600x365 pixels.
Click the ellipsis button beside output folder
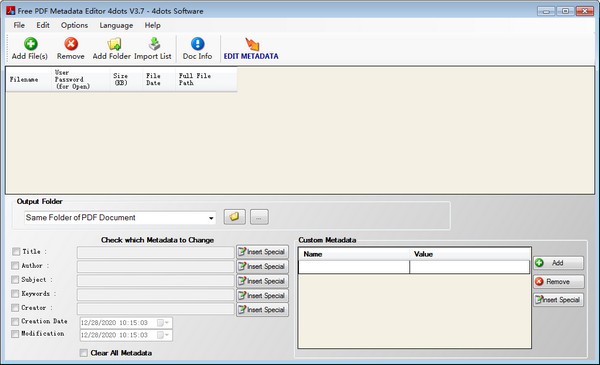tap(259, 217)
